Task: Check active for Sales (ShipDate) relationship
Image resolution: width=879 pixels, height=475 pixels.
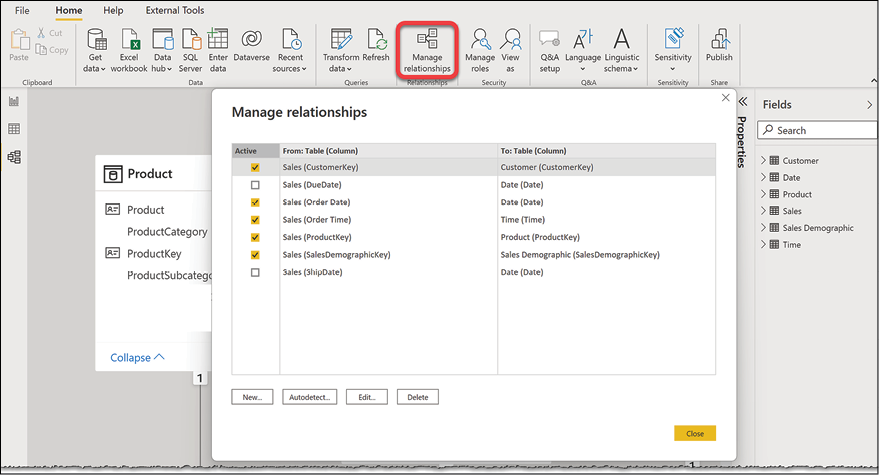Action: point(255,273)
